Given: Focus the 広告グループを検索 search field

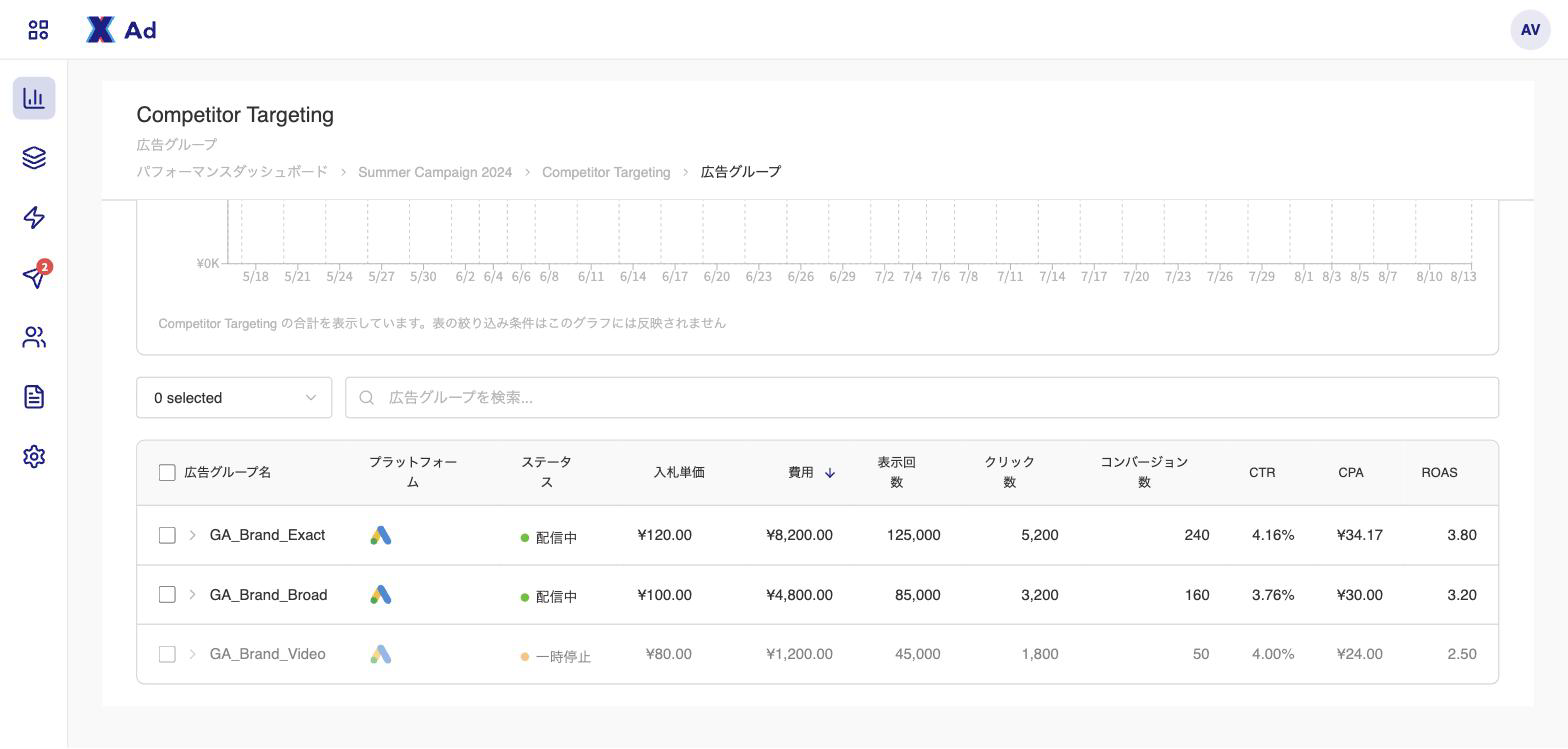Looking at the screenshot, I should point(922,398).
